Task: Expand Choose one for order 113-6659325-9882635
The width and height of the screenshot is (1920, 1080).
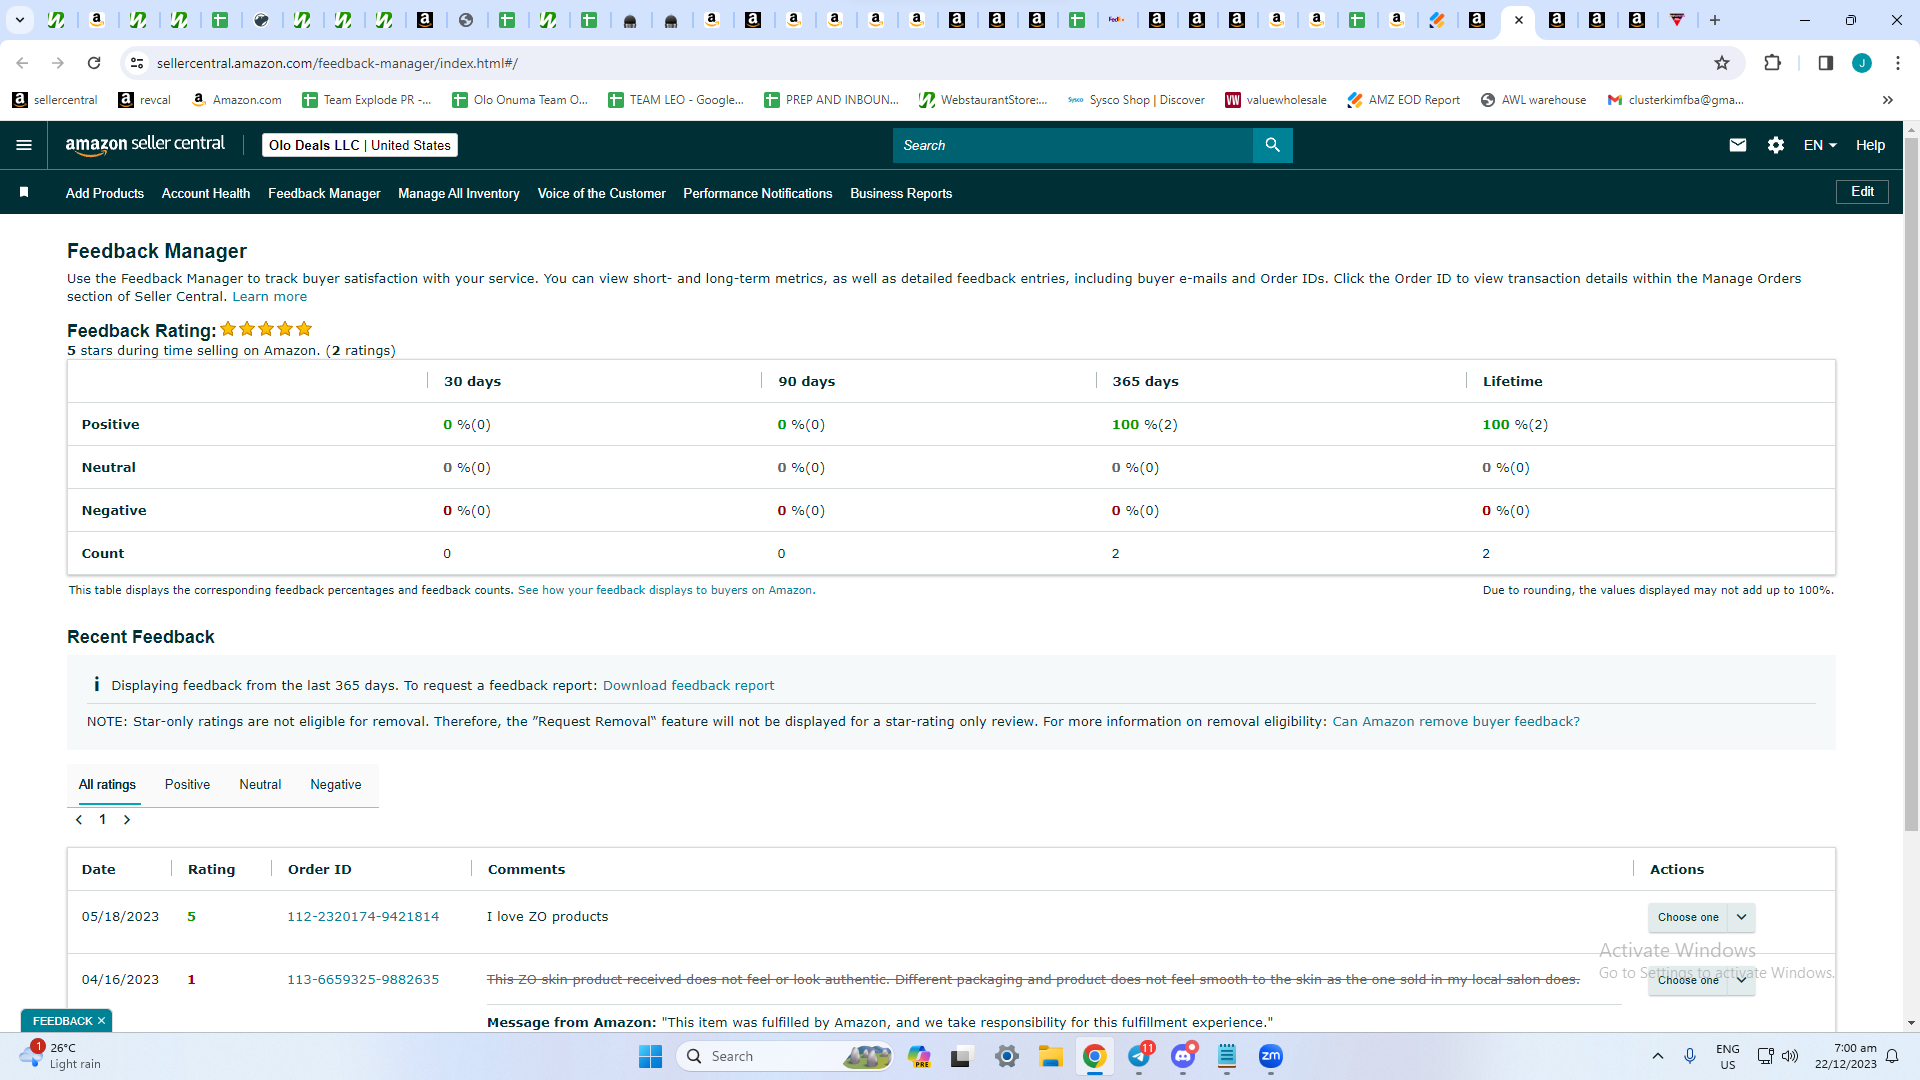Action: click(1741, 980)
